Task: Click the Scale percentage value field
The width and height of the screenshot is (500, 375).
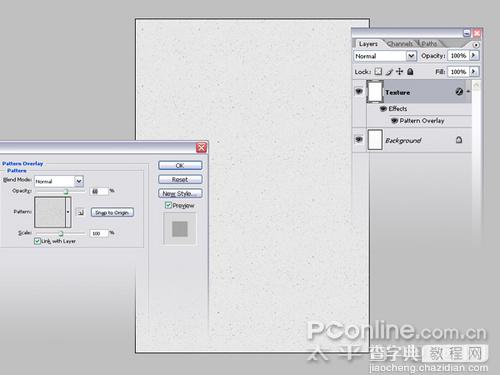Action: 99,233
